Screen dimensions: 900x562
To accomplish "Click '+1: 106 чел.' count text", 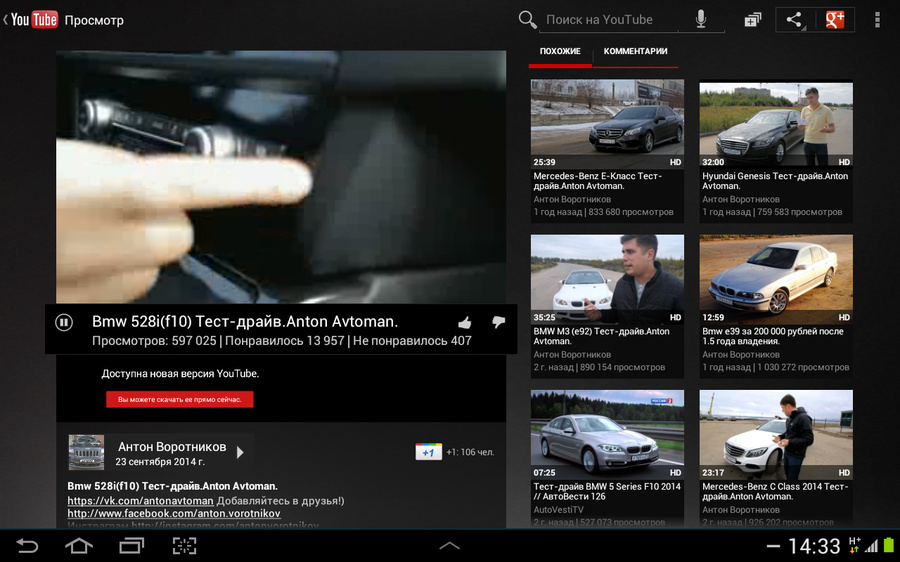I will [x=470, y=452].
